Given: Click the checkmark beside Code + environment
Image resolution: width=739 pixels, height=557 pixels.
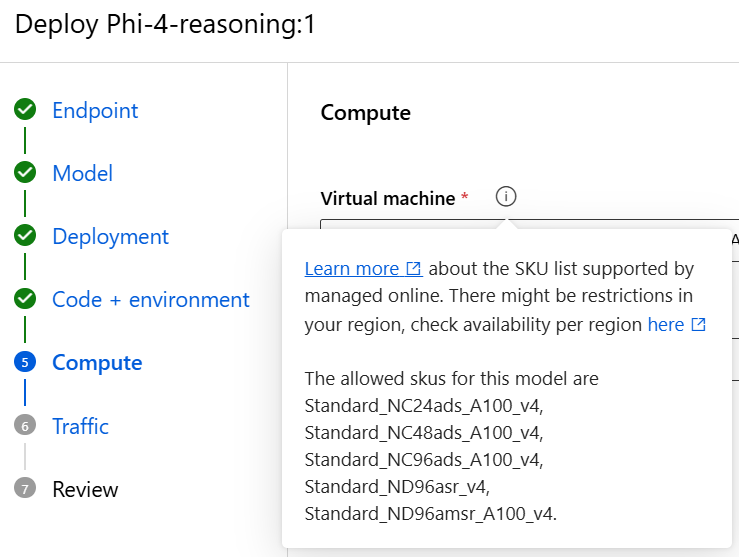Looking at the screenshot, I should [x=25, y=298].
